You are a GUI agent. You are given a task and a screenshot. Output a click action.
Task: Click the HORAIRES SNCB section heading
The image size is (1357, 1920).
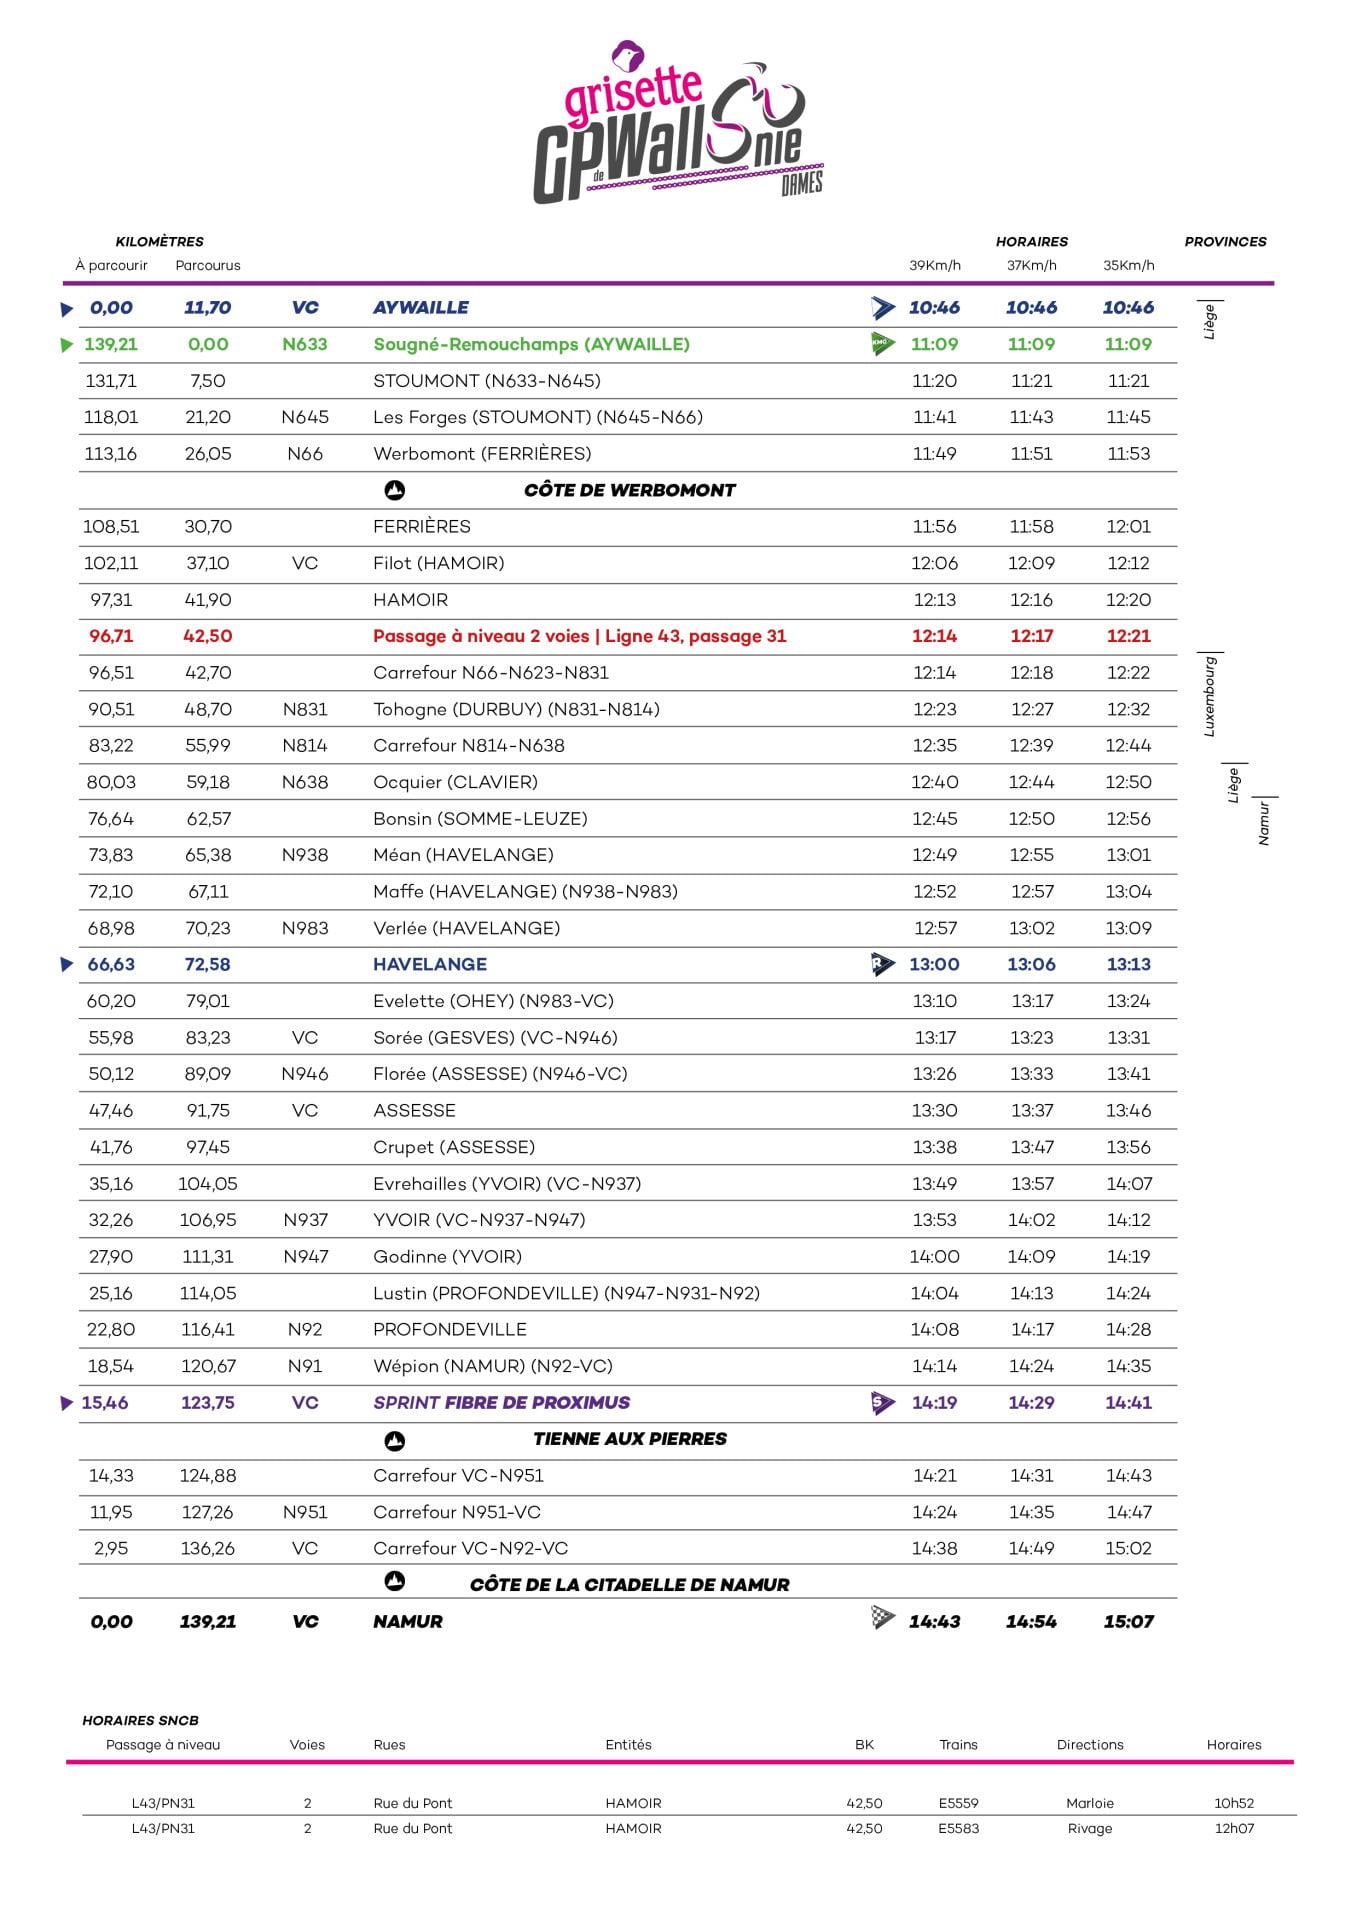pyautogui.click(x=140, y=1720)
